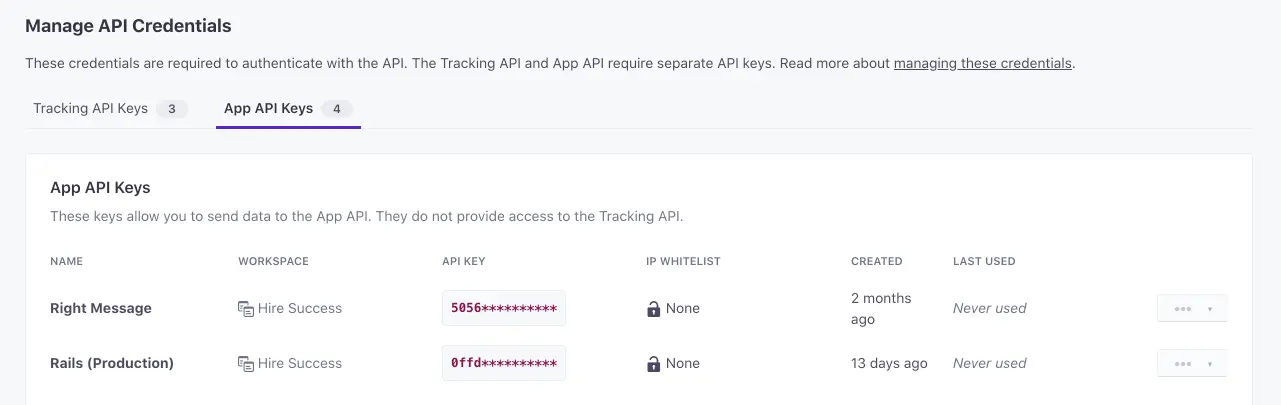Click the Rails (Production) key name

tap(112, 363)
